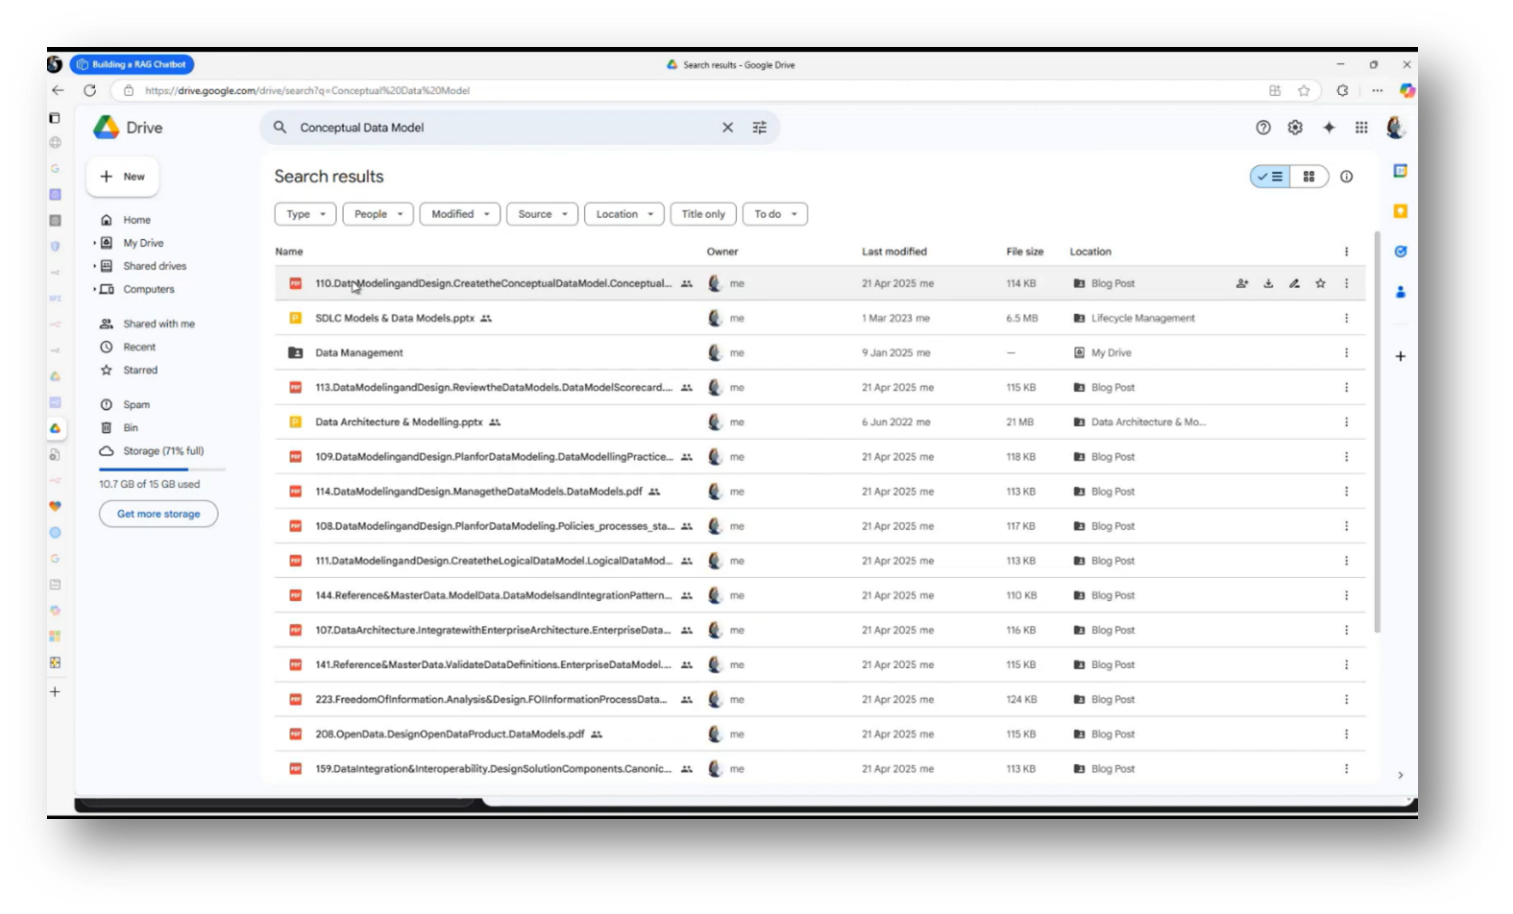Star the 110.DataModelingandDesign file

1320,284
